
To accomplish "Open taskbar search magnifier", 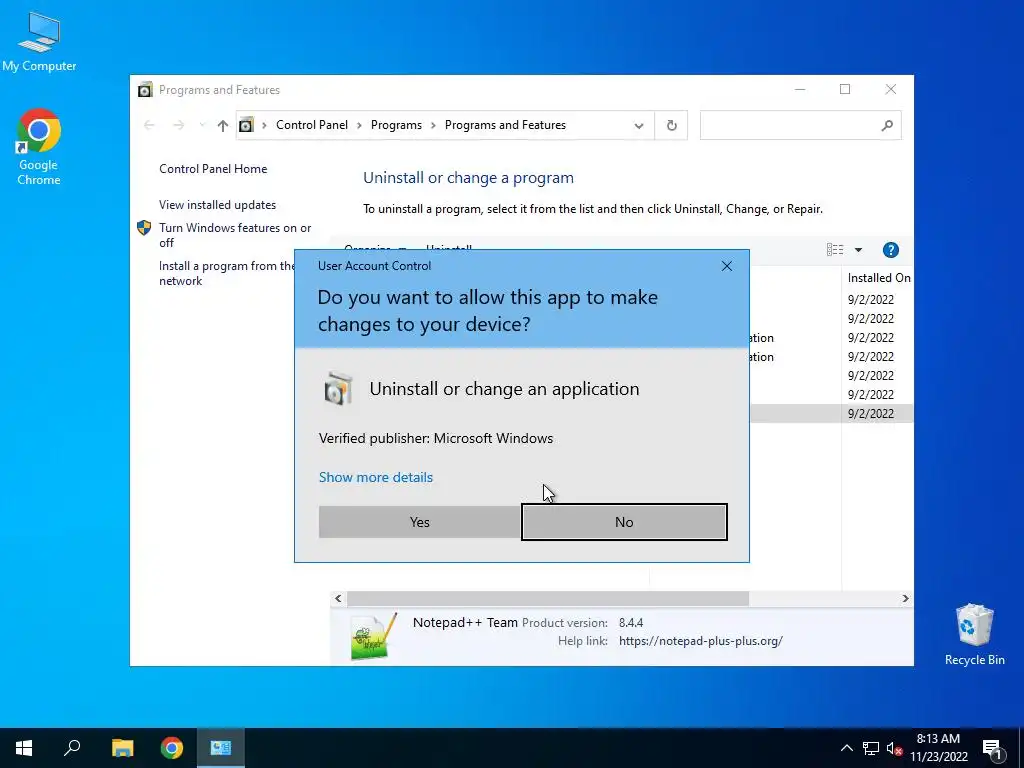I will pos(72,748).
